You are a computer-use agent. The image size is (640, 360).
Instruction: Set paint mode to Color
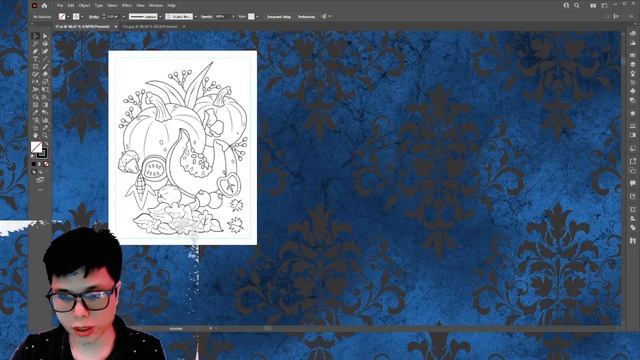33,164
